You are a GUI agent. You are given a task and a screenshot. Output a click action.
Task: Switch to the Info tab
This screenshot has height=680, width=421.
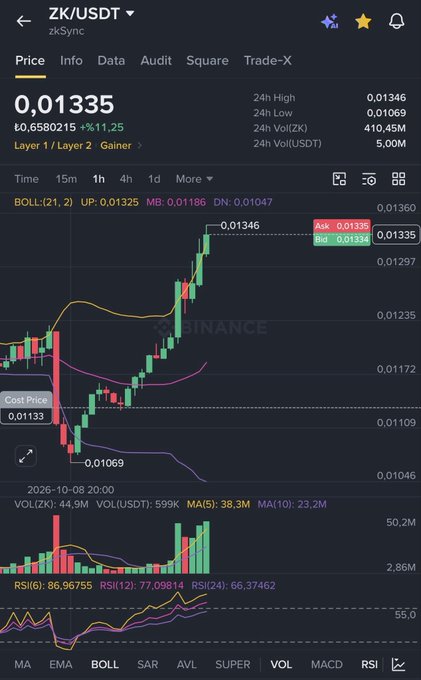point(71,60)
